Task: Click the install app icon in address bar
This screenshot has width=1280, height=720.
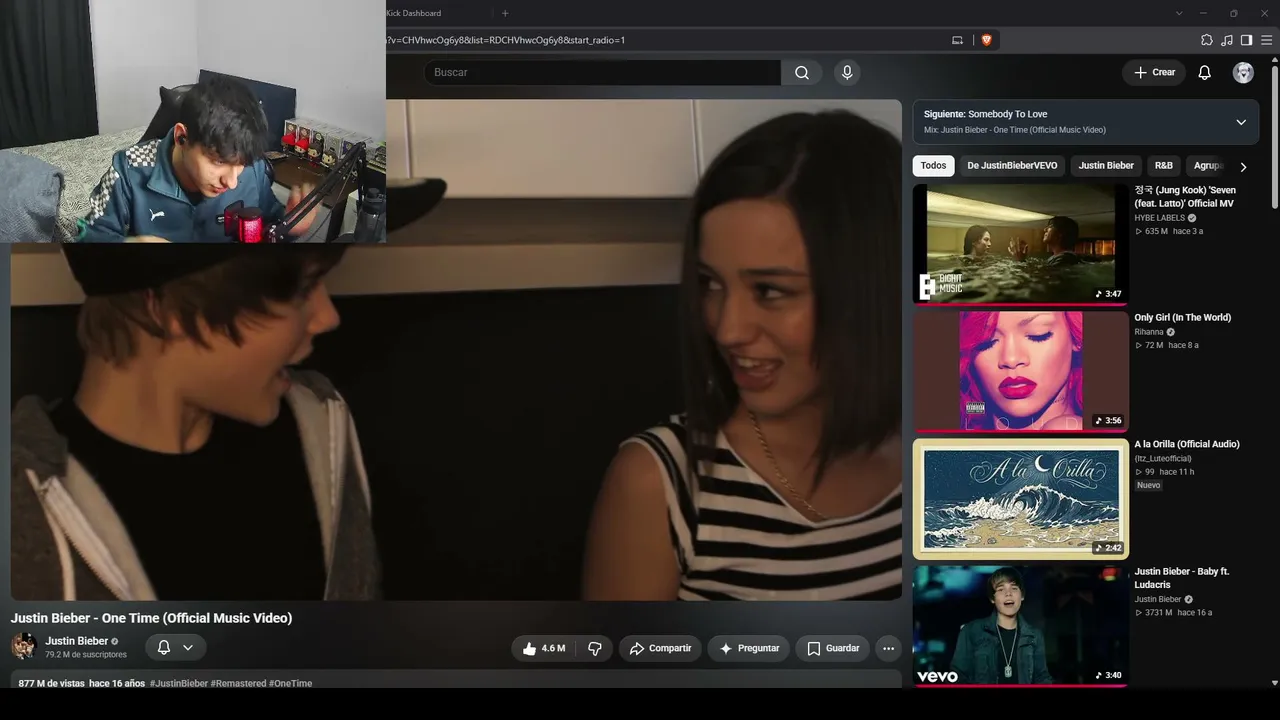Action: 957,40
